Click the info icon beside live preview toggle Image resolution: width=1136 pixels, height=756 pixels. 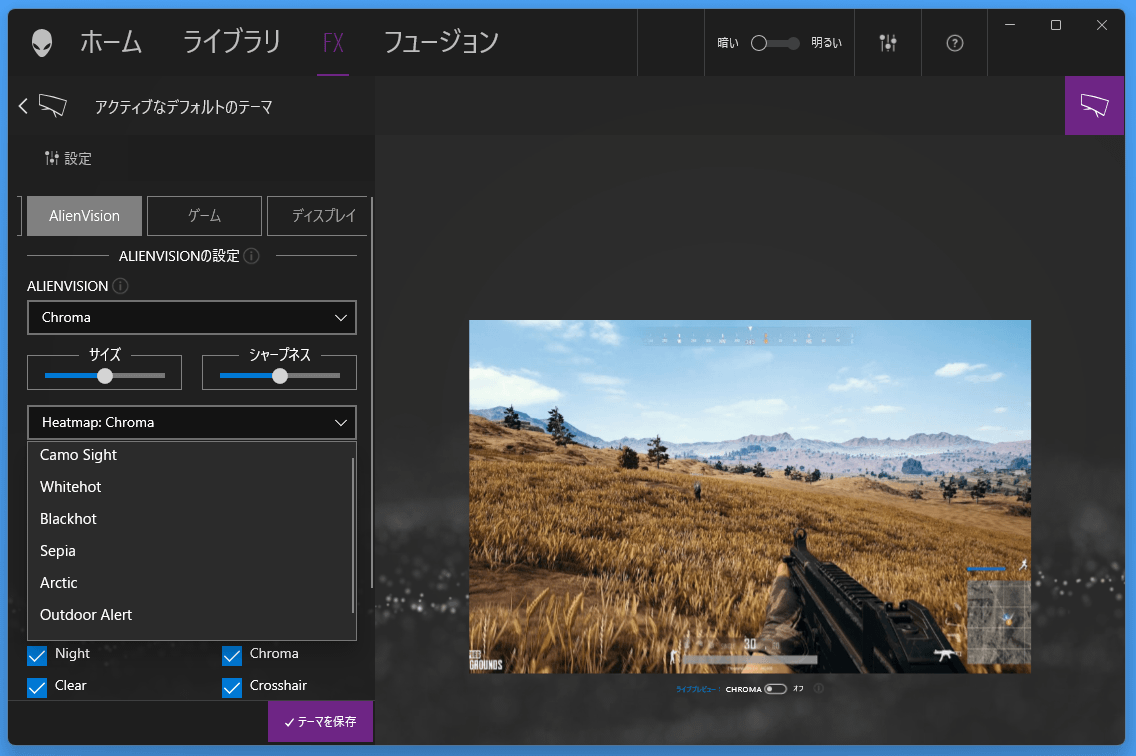[819, 689]
